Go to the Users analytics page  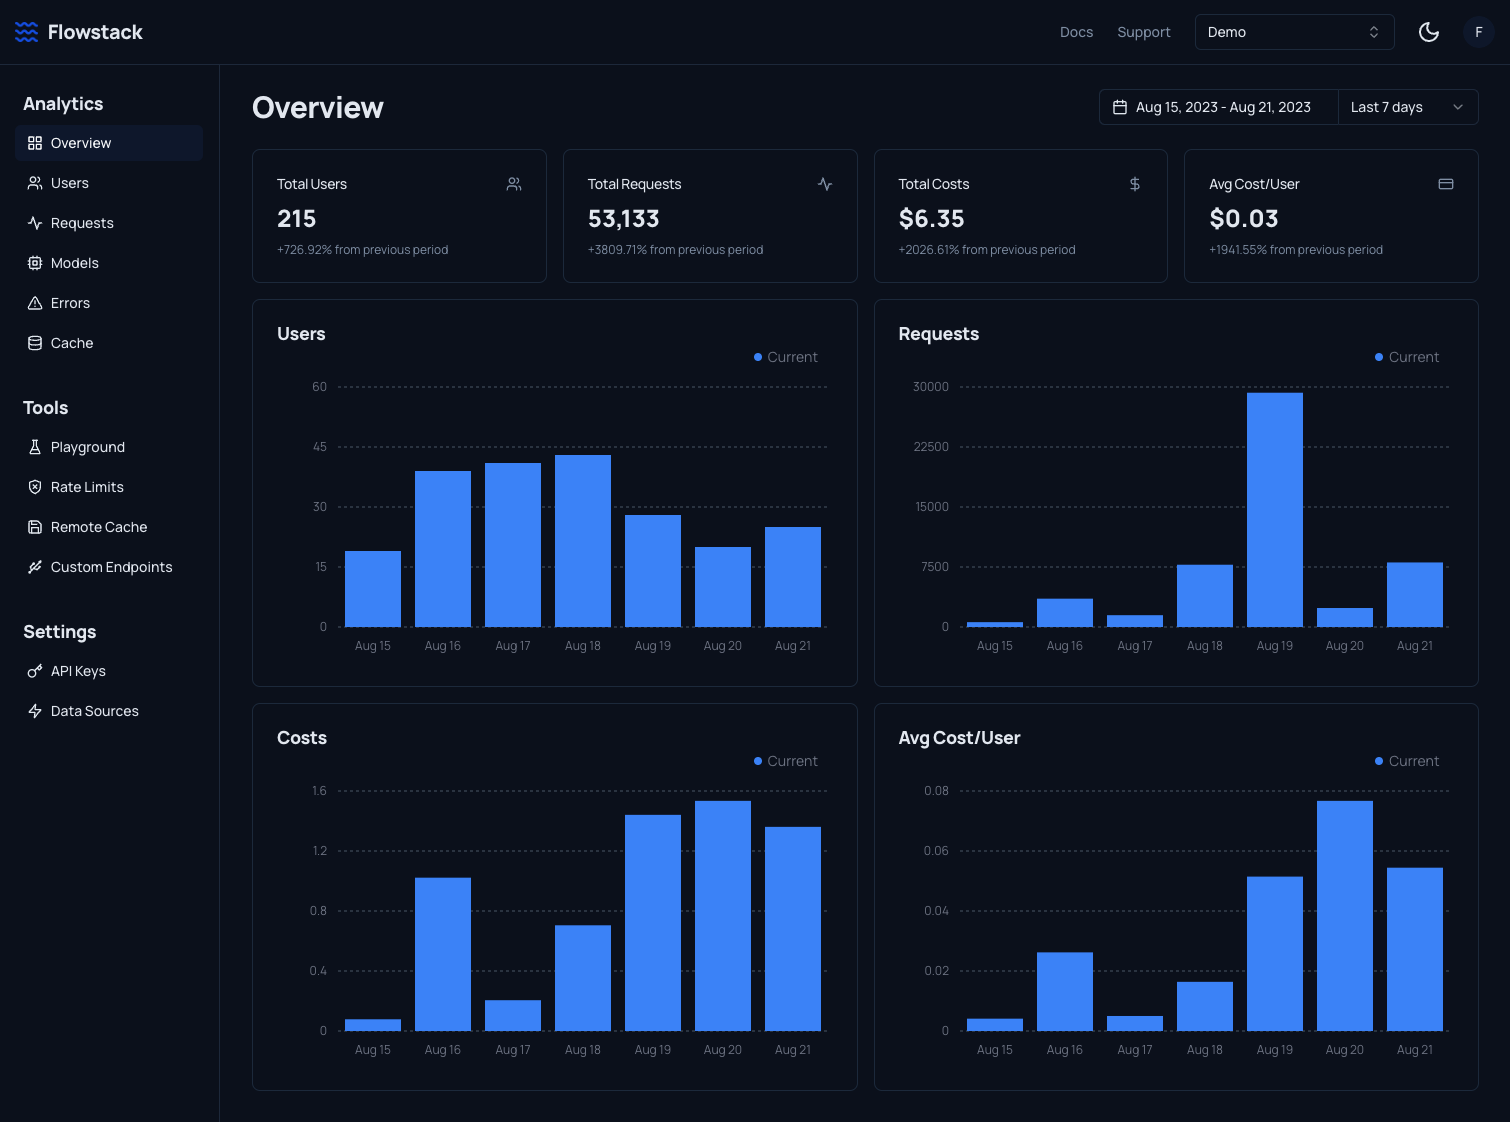tap(70, 183)
